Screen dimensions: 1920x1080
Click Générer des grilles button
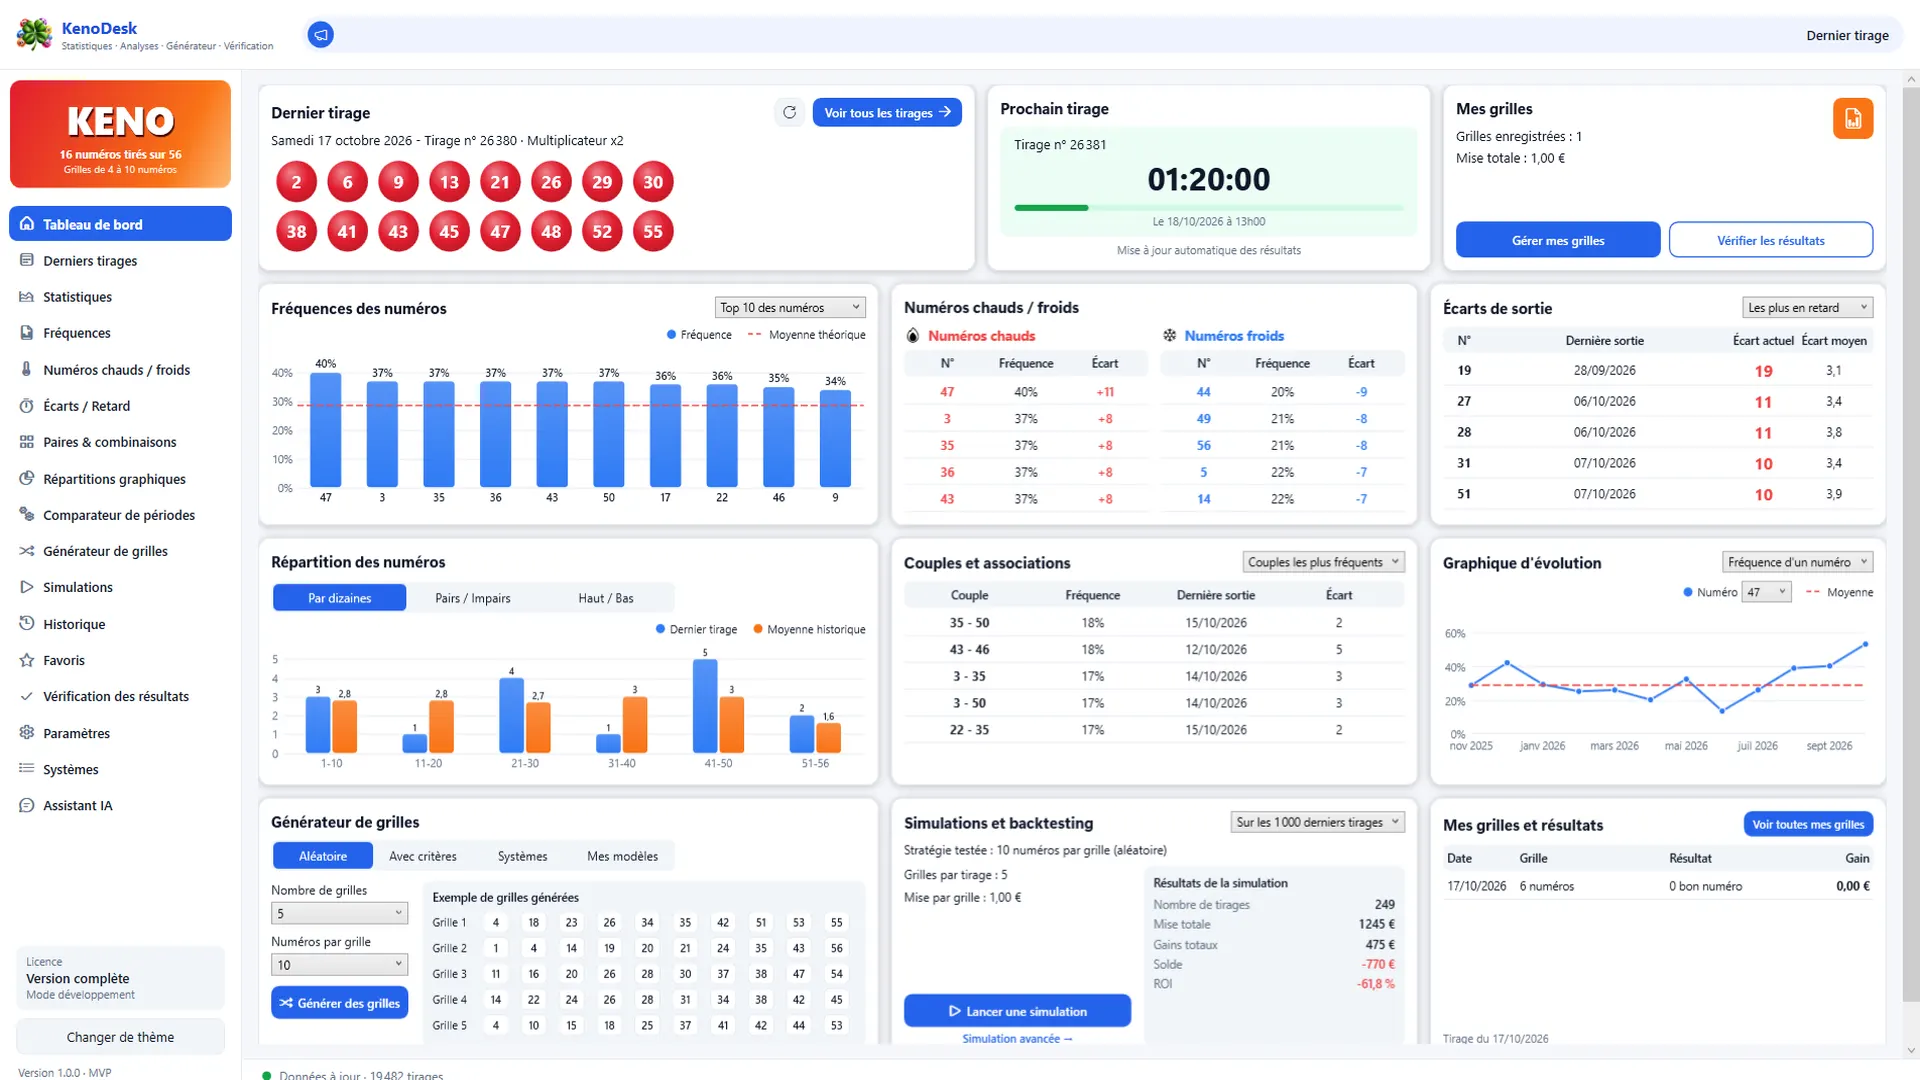(339, 1003)
